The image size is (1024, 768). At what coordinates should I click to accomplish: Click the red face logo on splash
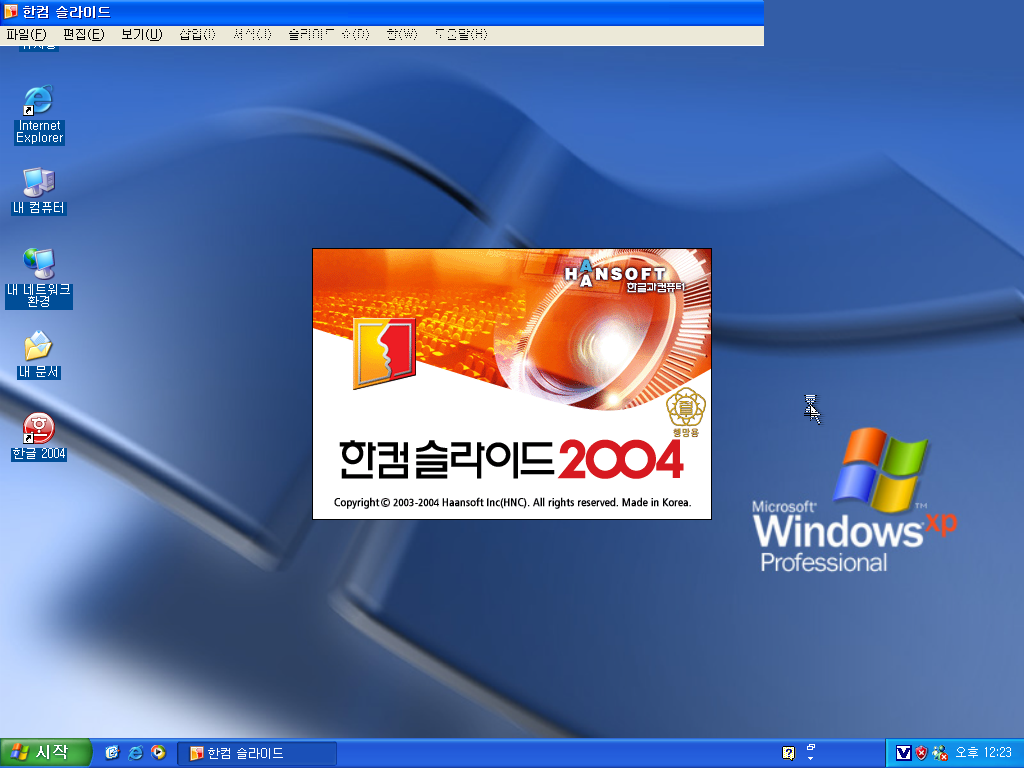point(384,353)
